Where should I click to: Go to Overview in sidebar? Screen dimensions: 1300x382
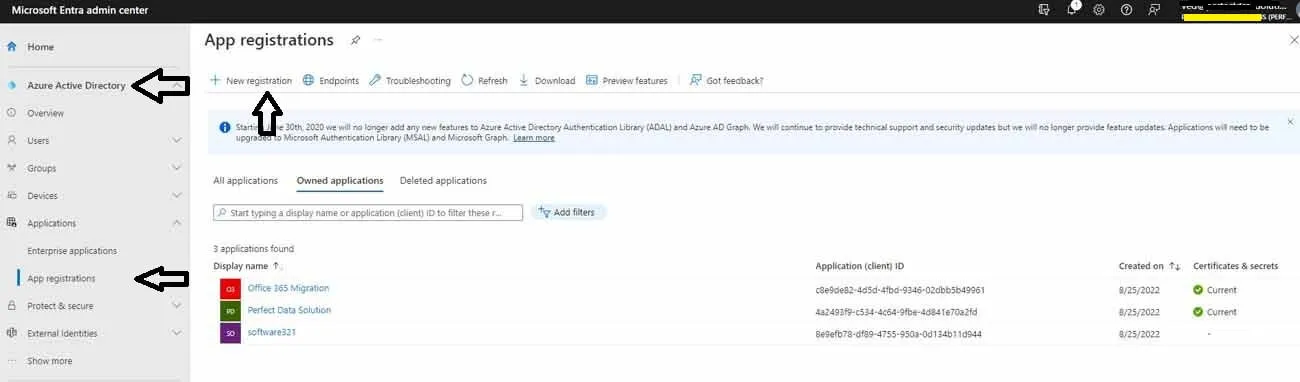pyautogui.click(x=45, y=113)
